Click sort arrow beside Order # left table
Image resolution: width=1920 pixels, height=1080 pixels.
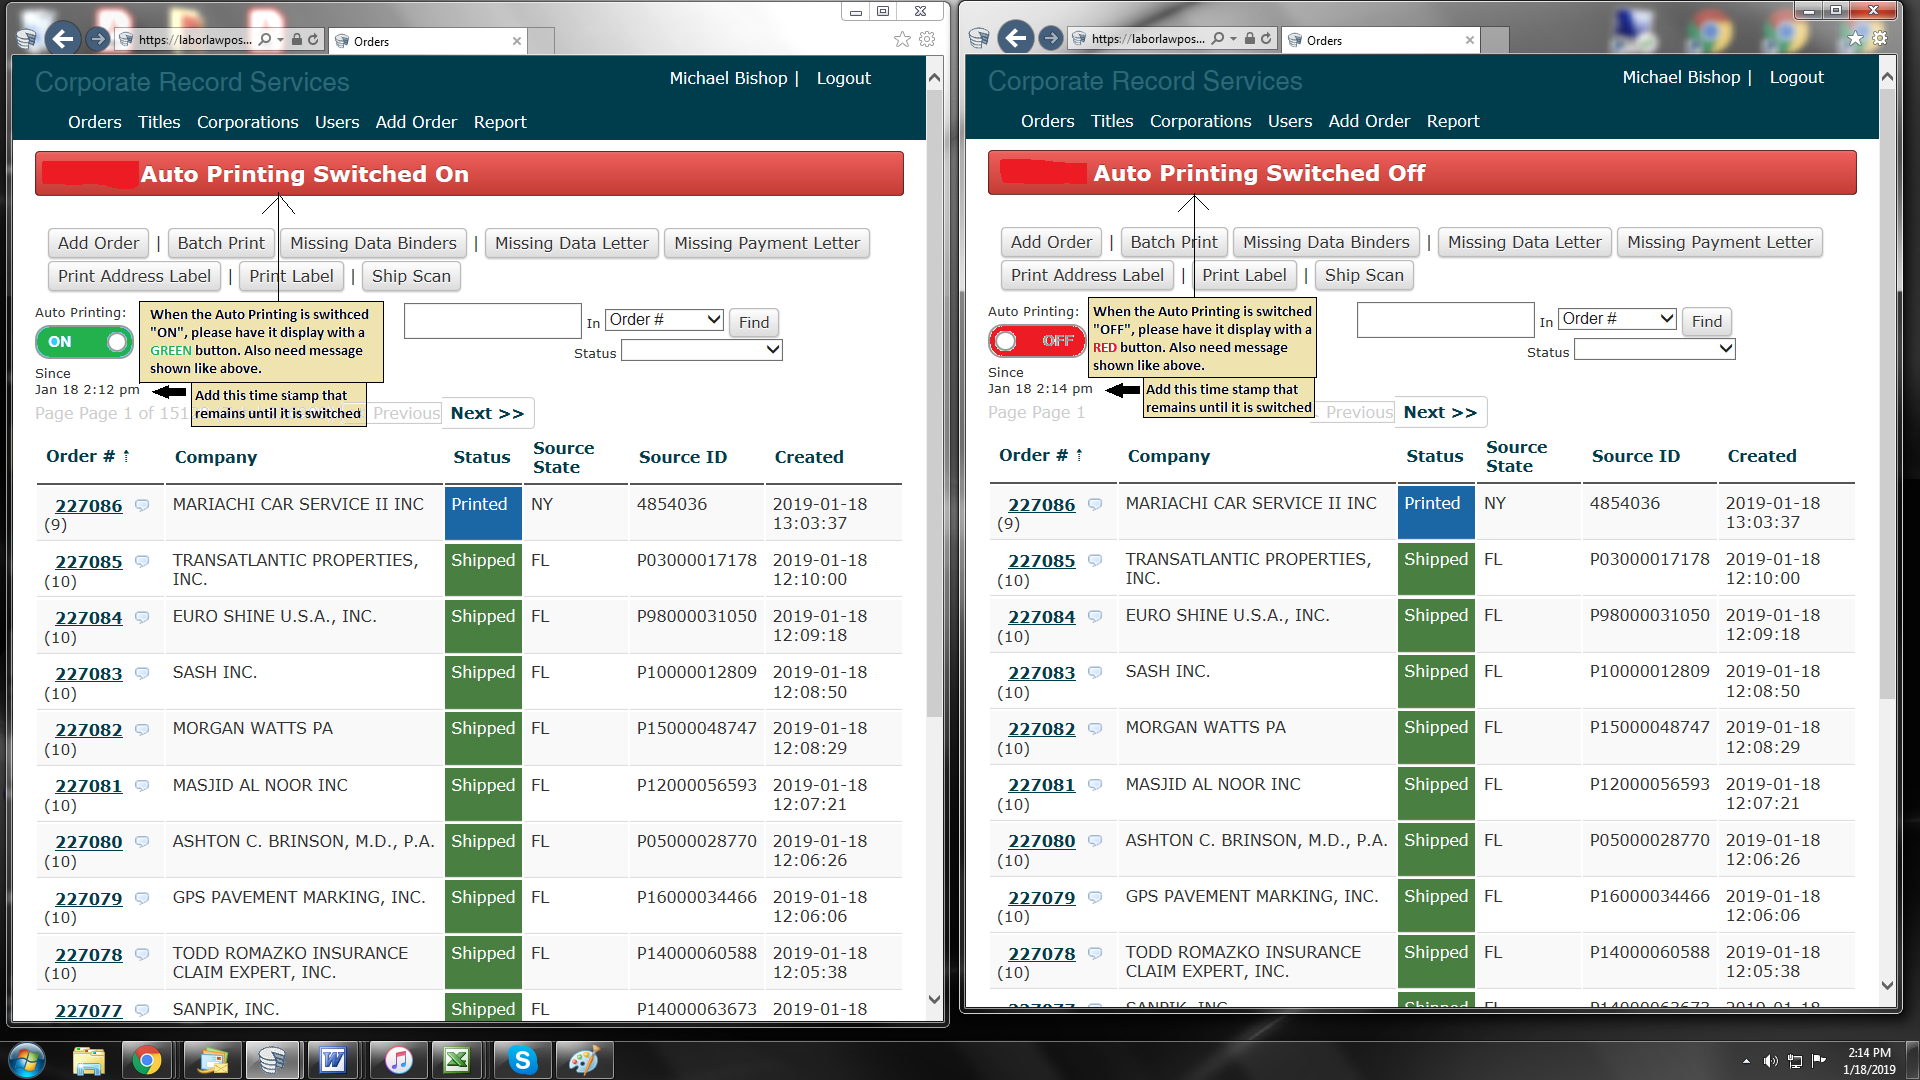[127, 456]
